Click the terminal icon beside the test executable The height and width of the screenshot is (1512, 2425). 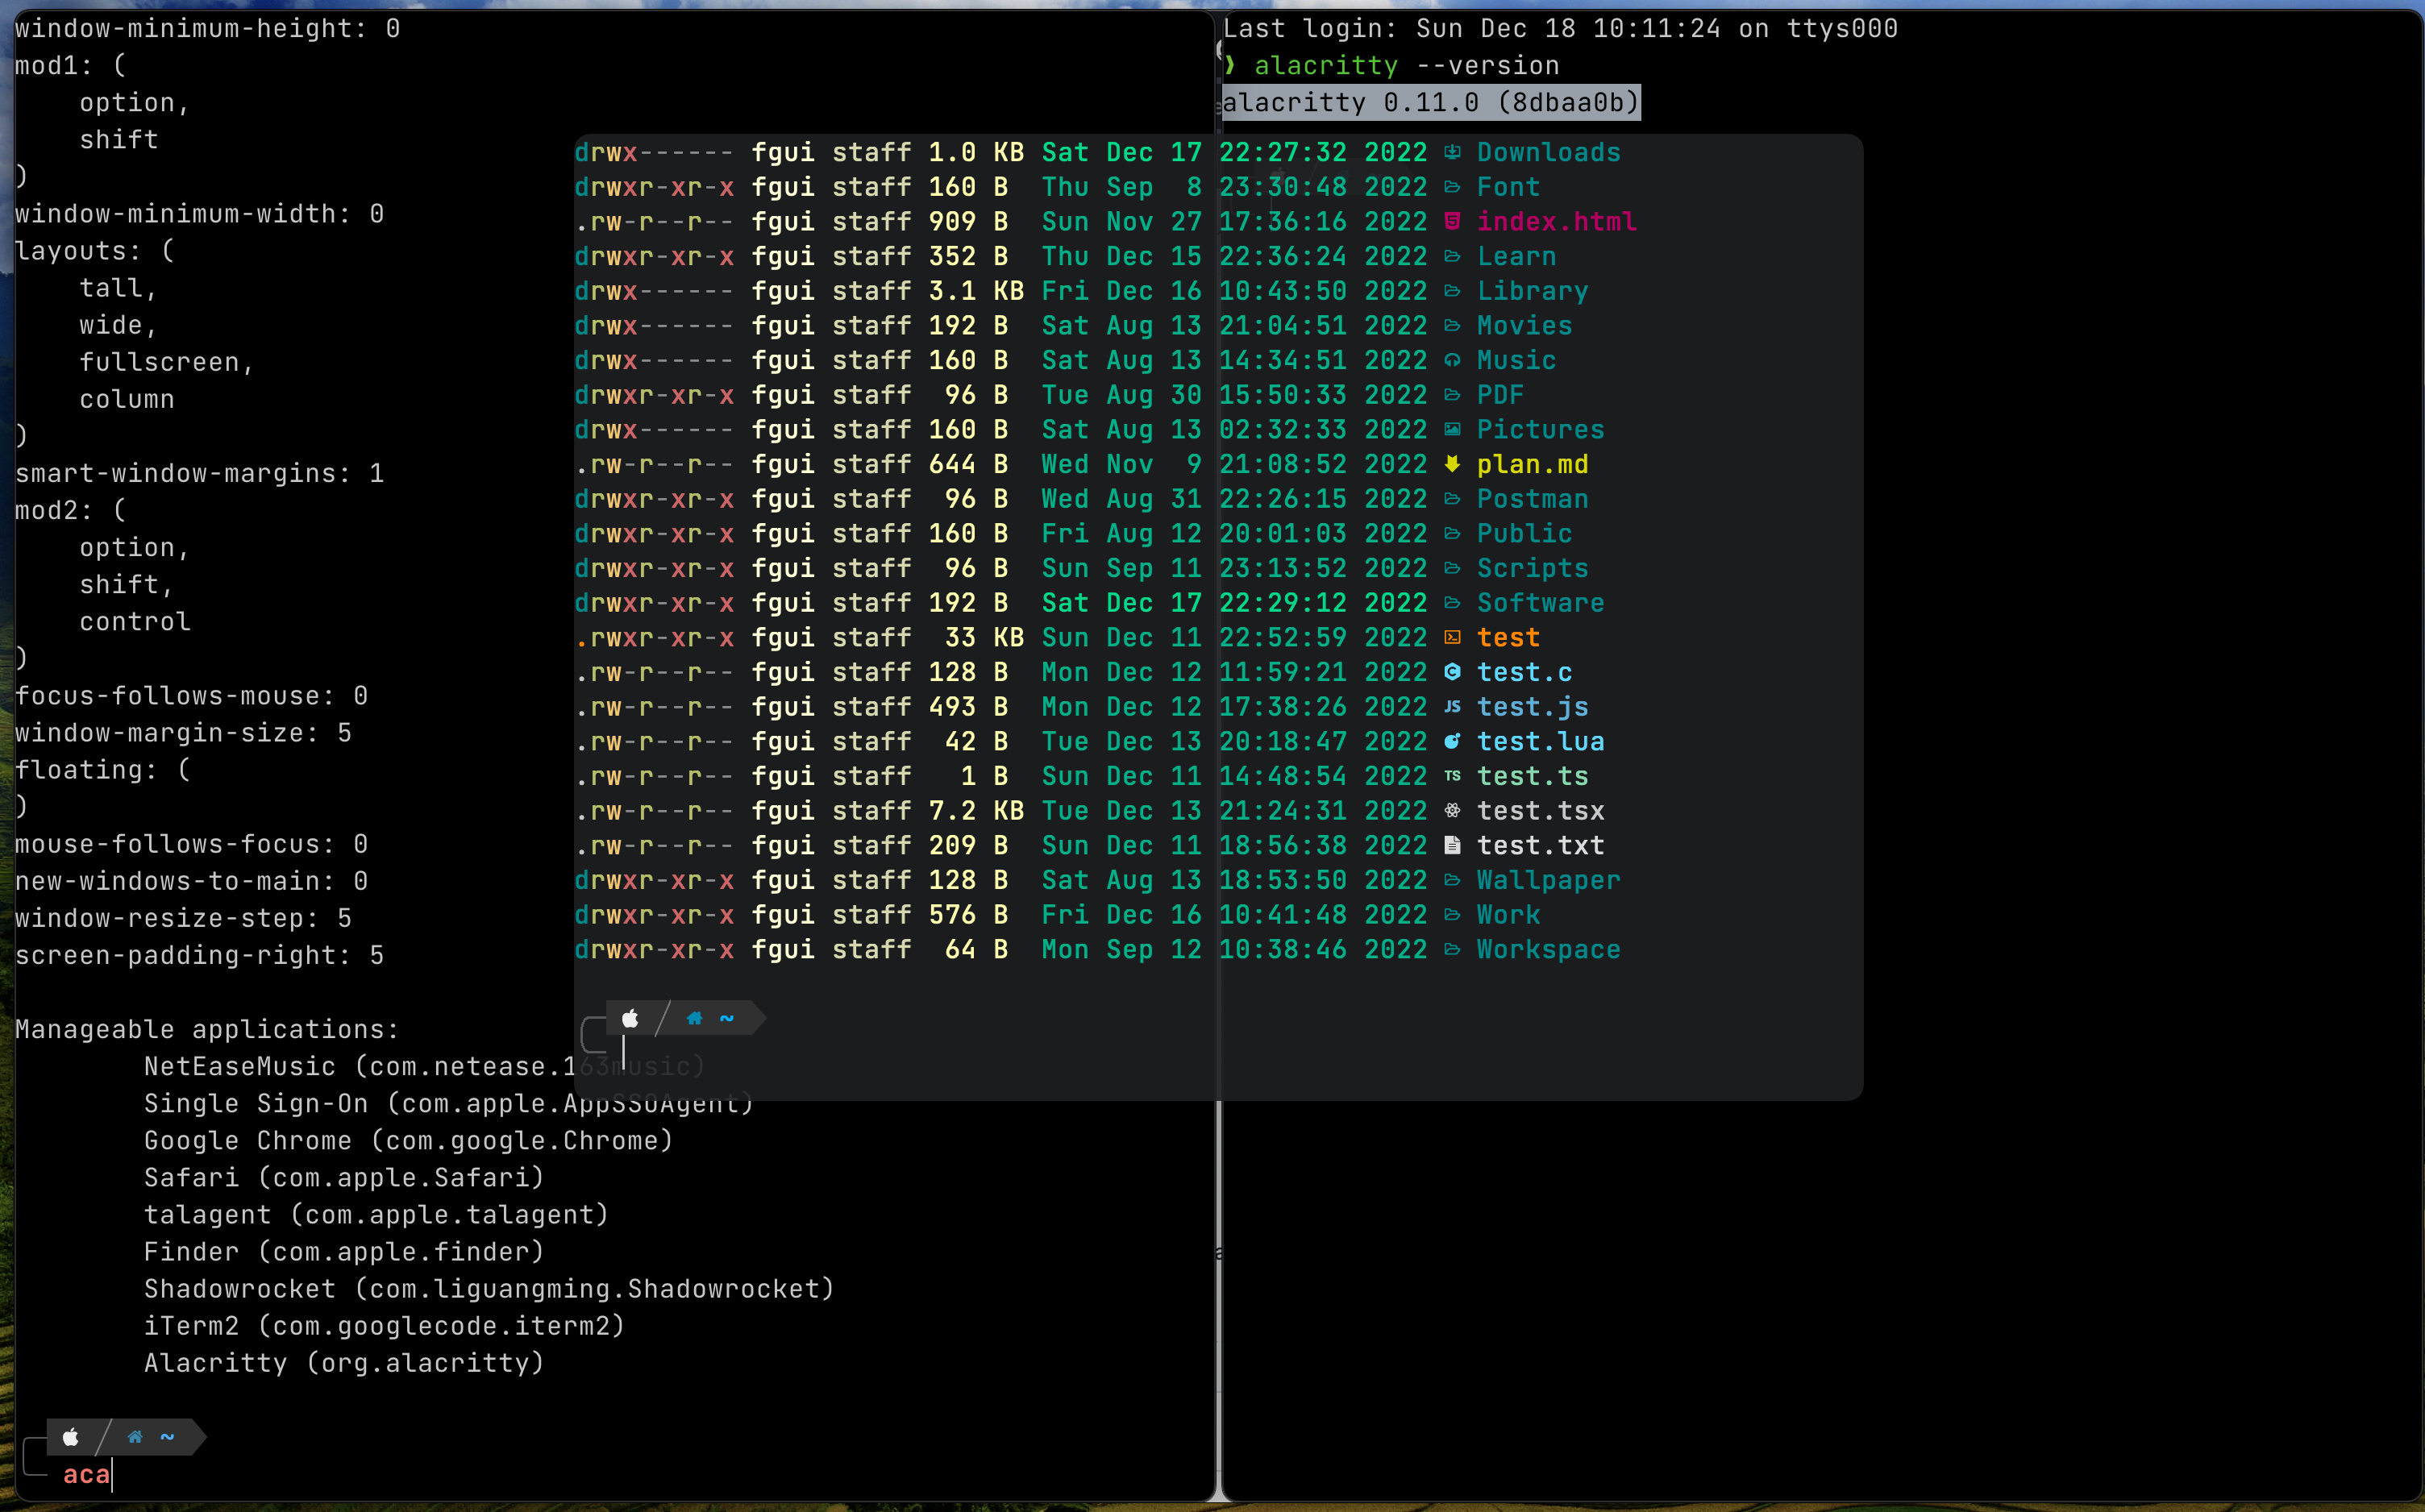pyautogui.click(x=1453, y=637)
